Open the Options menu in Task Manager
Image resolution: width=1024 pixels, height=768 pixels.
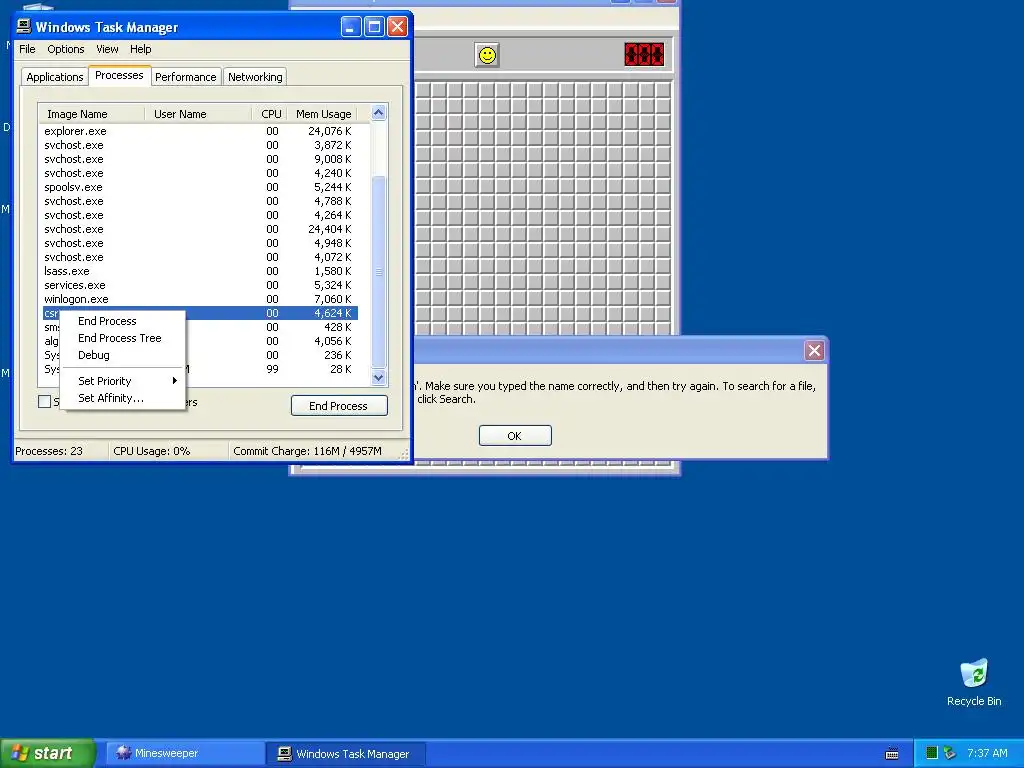pos(65,49)
